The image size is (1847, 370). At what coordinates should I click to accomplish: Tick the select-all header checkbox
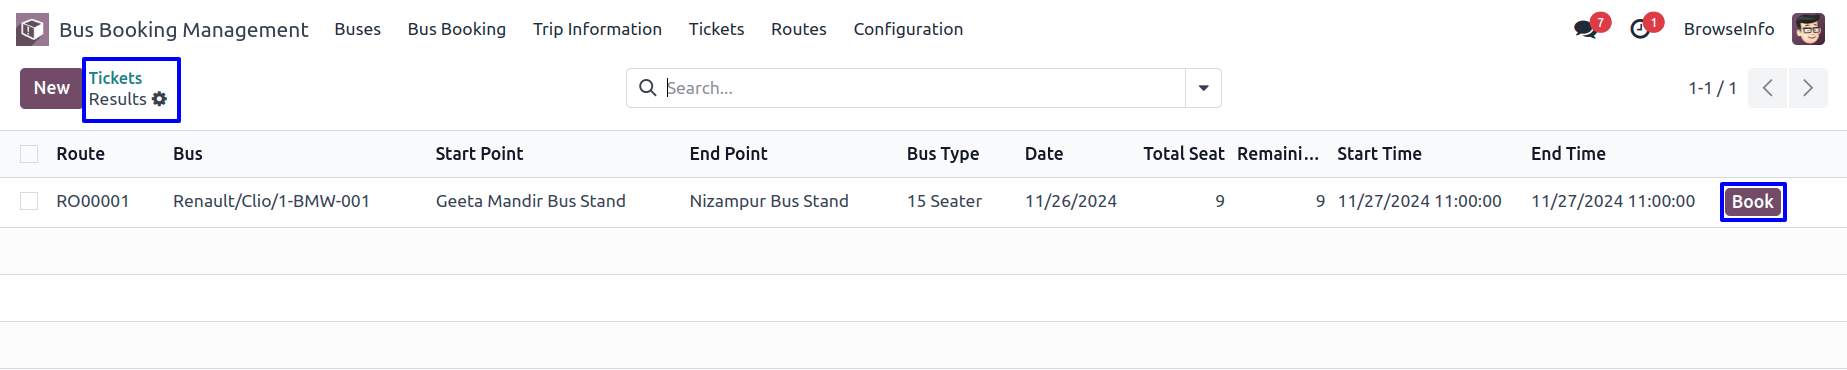point(29,154)
